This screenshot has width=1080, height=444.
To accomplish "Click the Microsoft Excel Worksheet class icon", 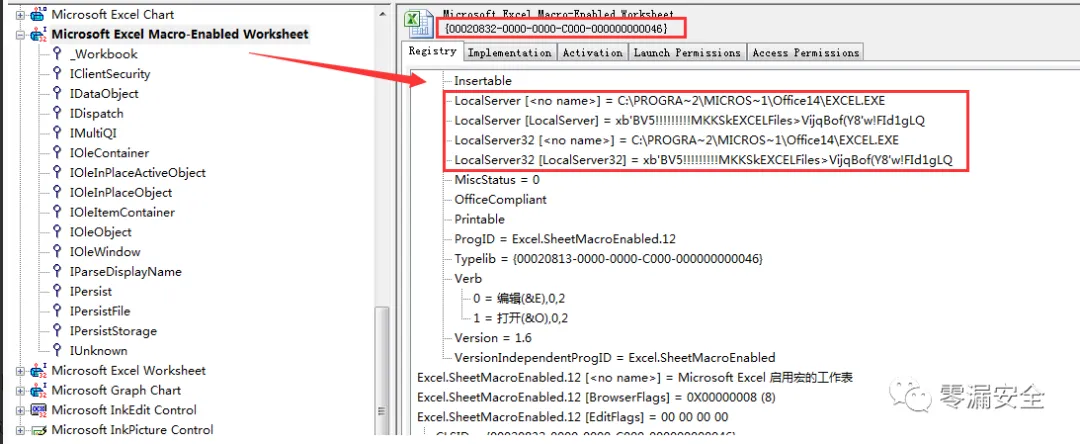I will tap(37, 370).
